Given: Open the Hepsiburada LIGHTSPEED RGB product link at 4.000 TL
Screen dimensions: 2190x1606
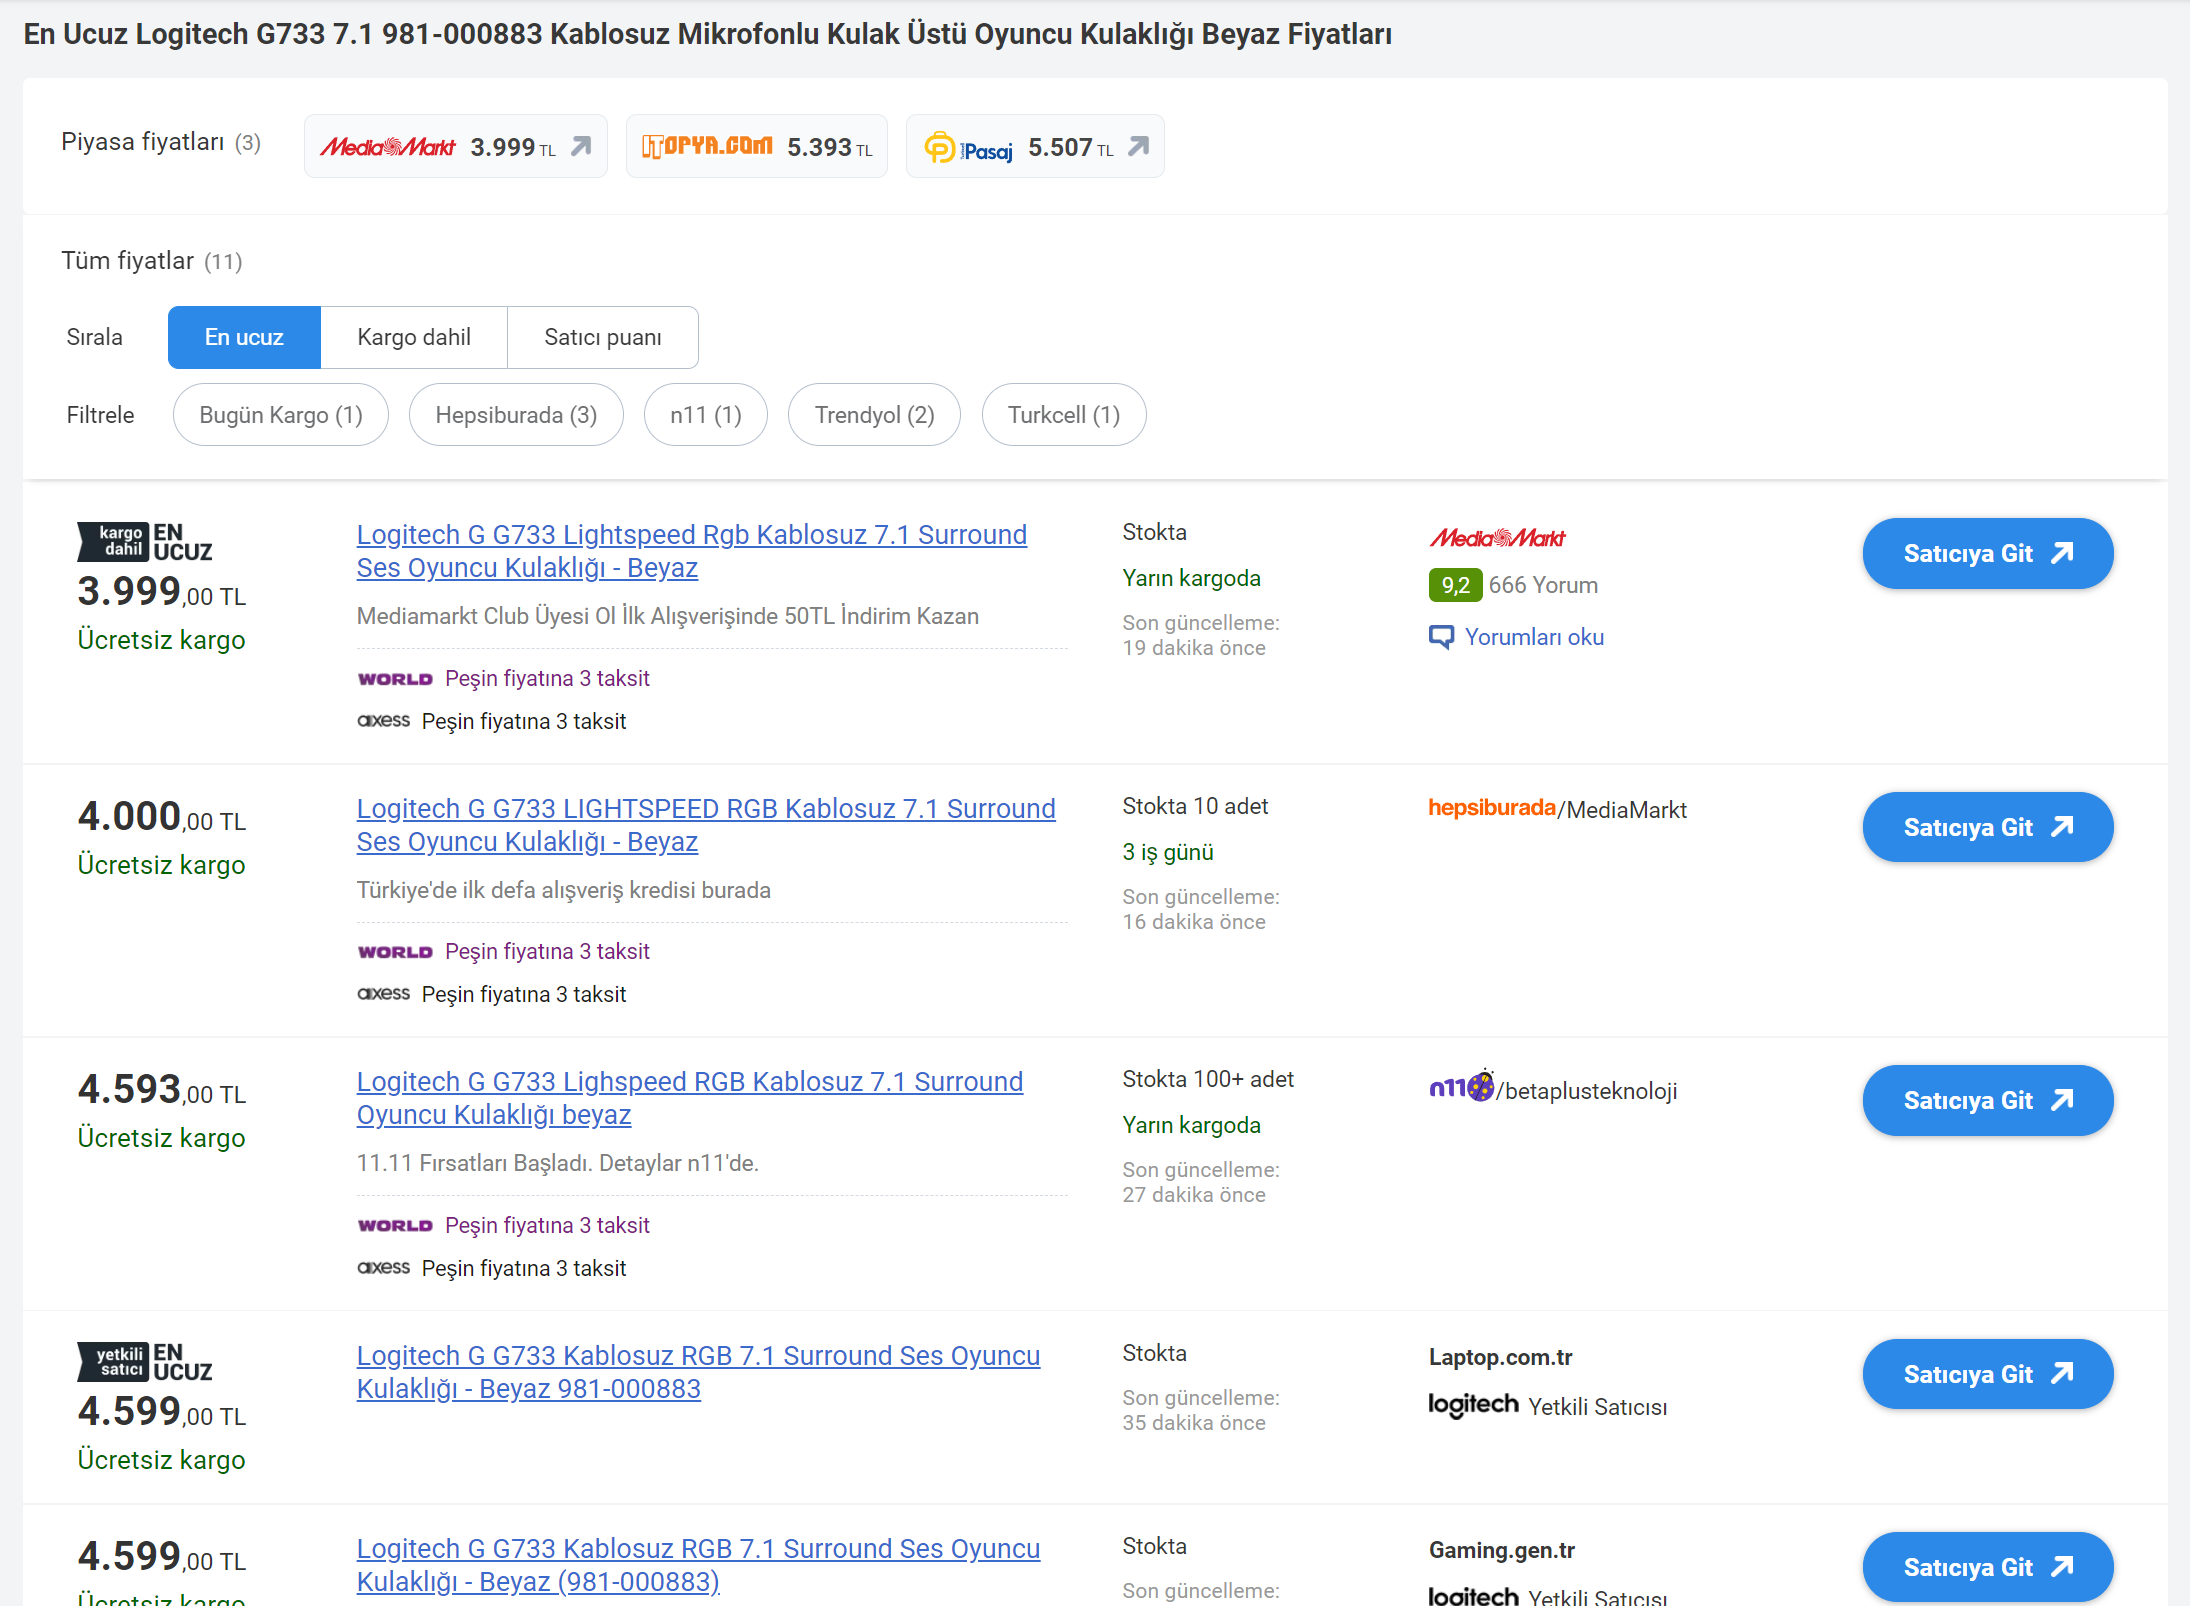Looking at the screenshot, I should 706,825.
